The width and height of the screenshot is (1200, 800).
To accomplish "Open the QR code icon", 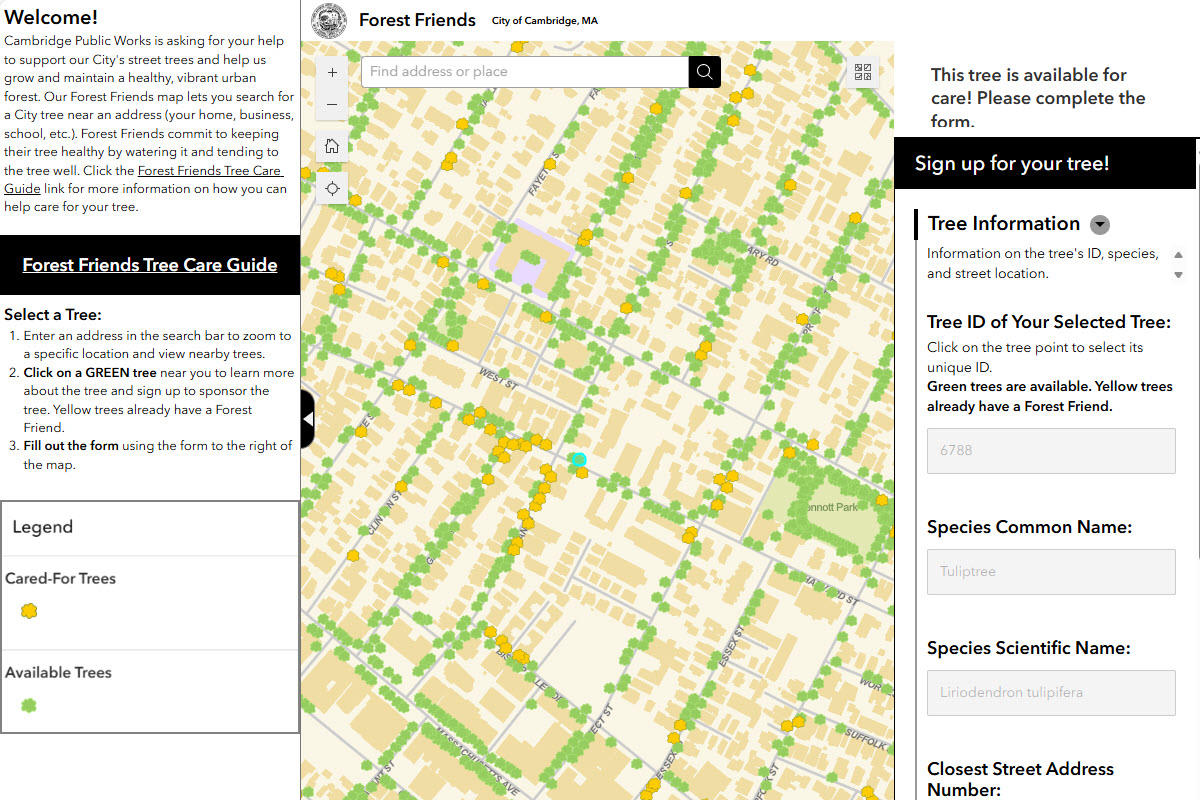I will coord(864,72).
